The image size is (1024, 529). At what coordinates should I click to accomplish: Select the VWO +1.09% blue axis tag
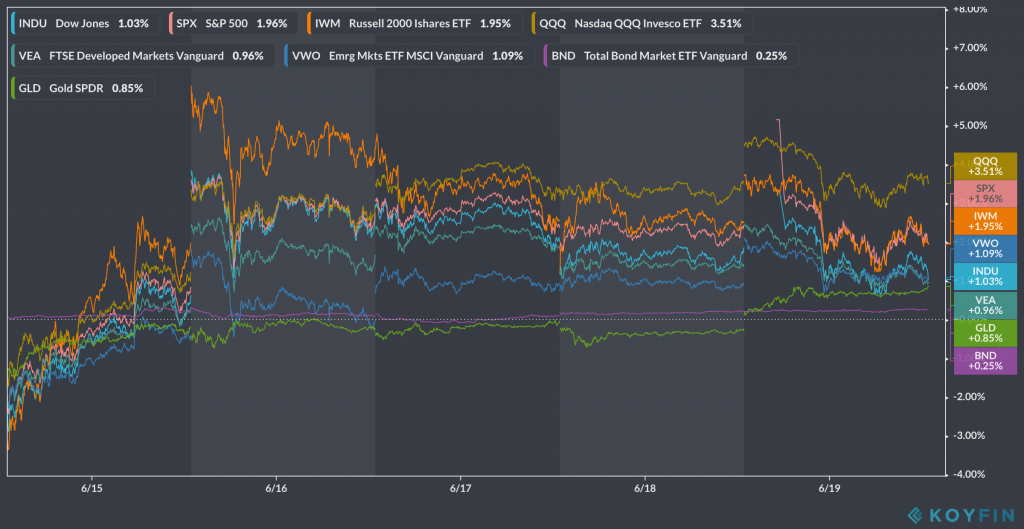point(985,249)
